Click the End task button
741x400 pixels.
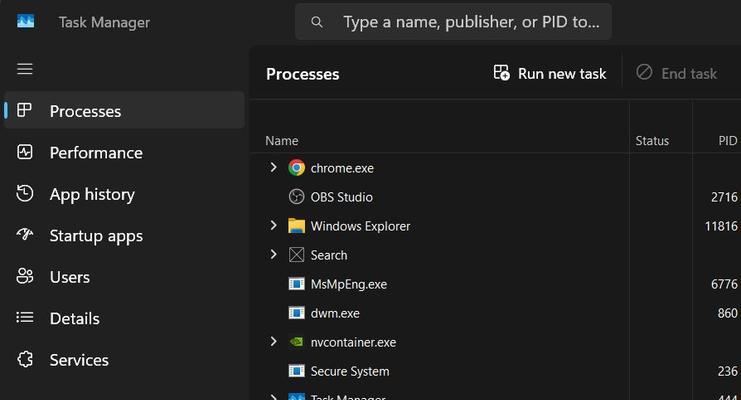[677, 73]
